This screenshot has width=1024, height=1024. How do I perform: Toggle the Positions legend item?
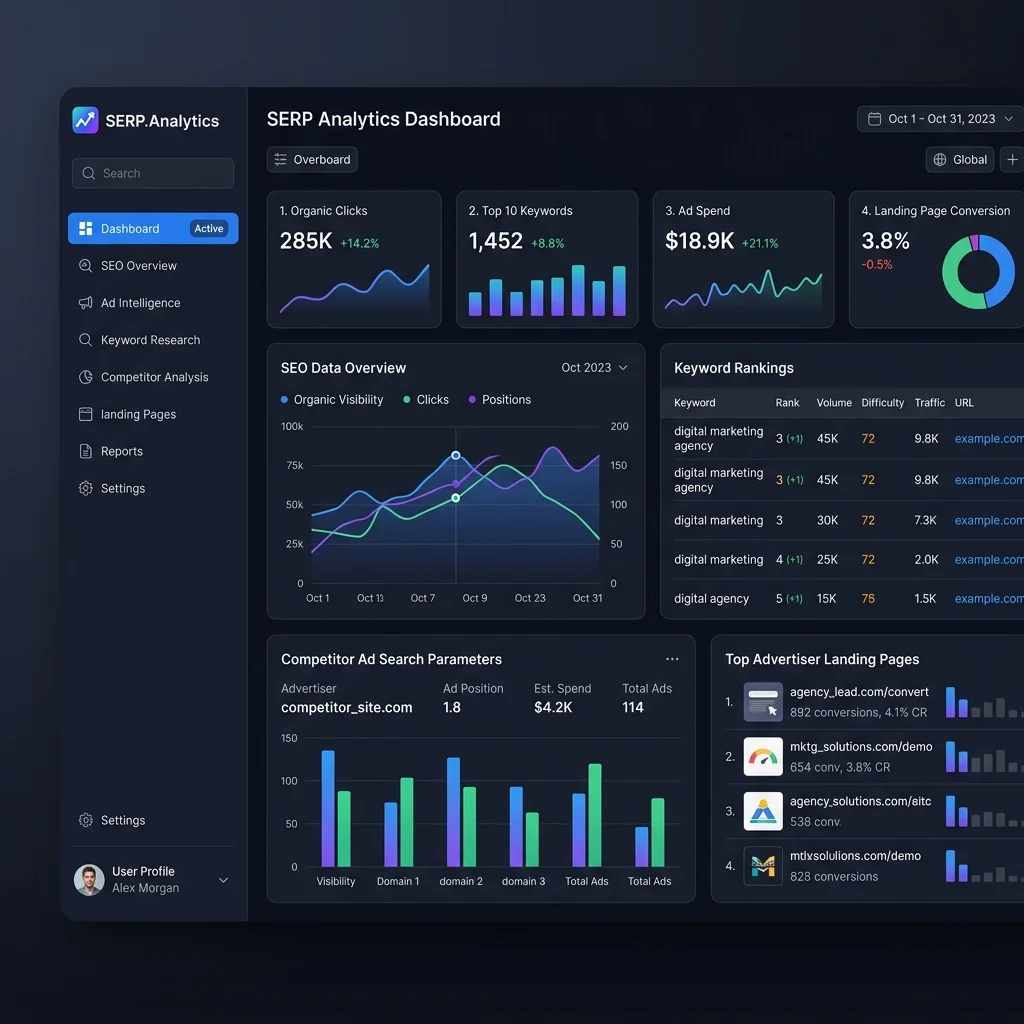point(500,400)
